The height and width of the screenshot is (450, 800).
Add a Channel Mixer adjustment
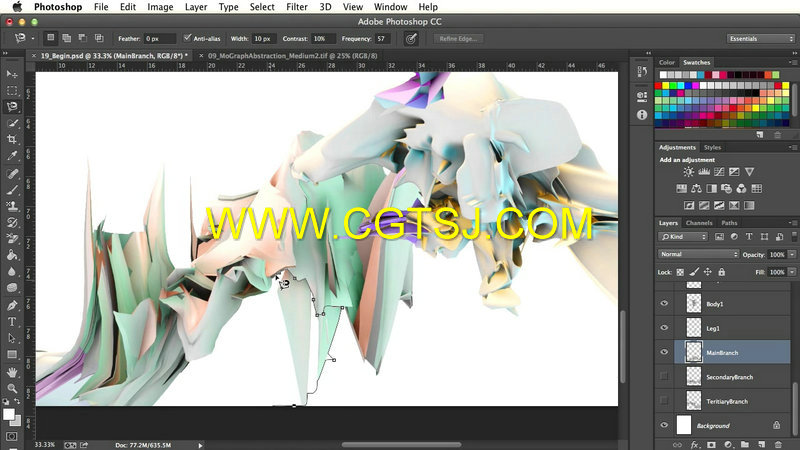pos(741,189)
